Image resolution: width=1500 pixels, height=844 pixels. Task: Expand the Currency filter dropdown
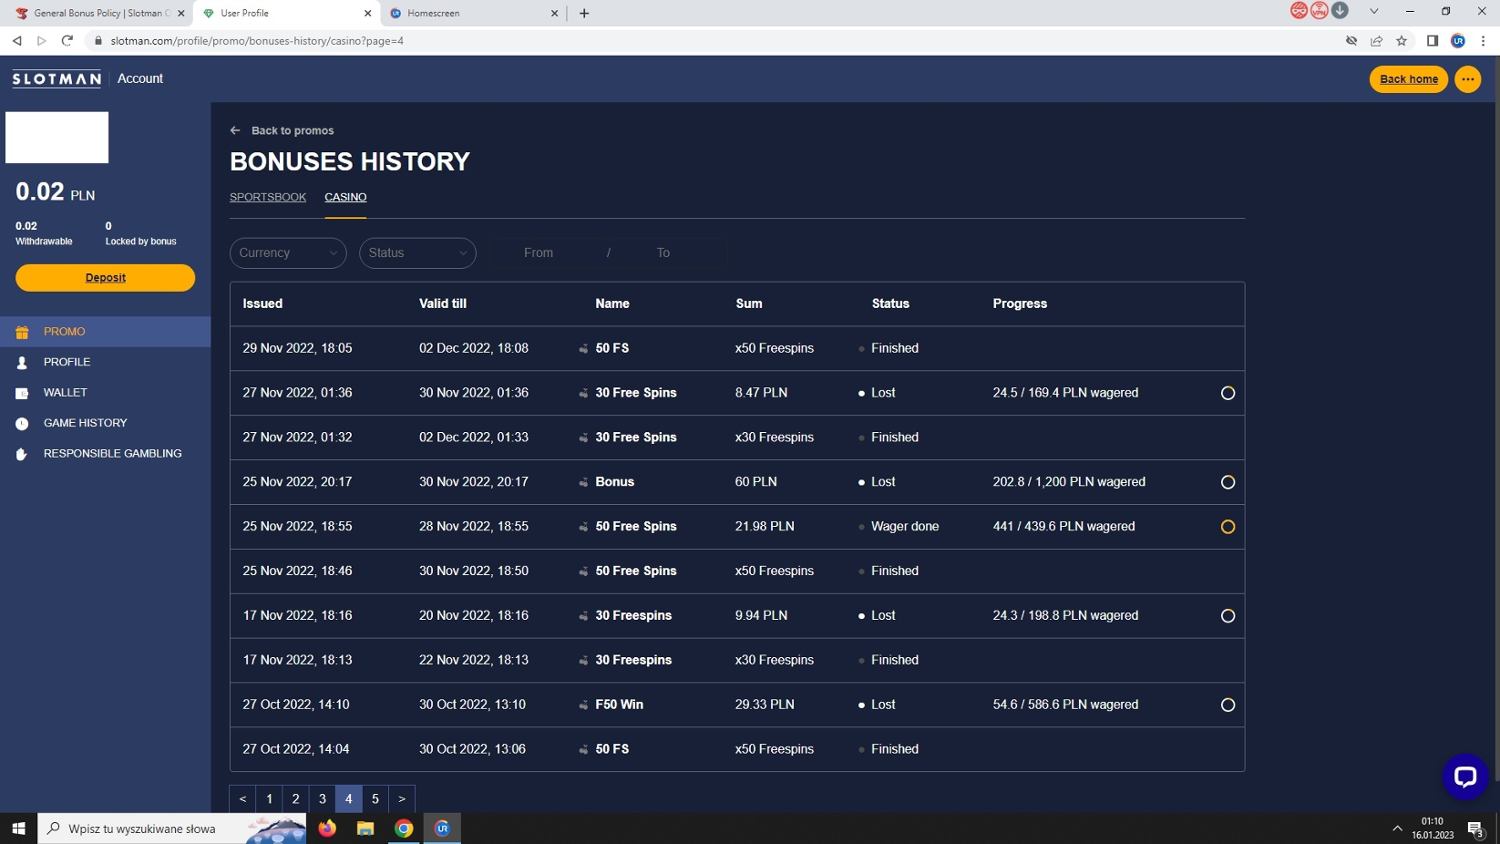[288, 253]
